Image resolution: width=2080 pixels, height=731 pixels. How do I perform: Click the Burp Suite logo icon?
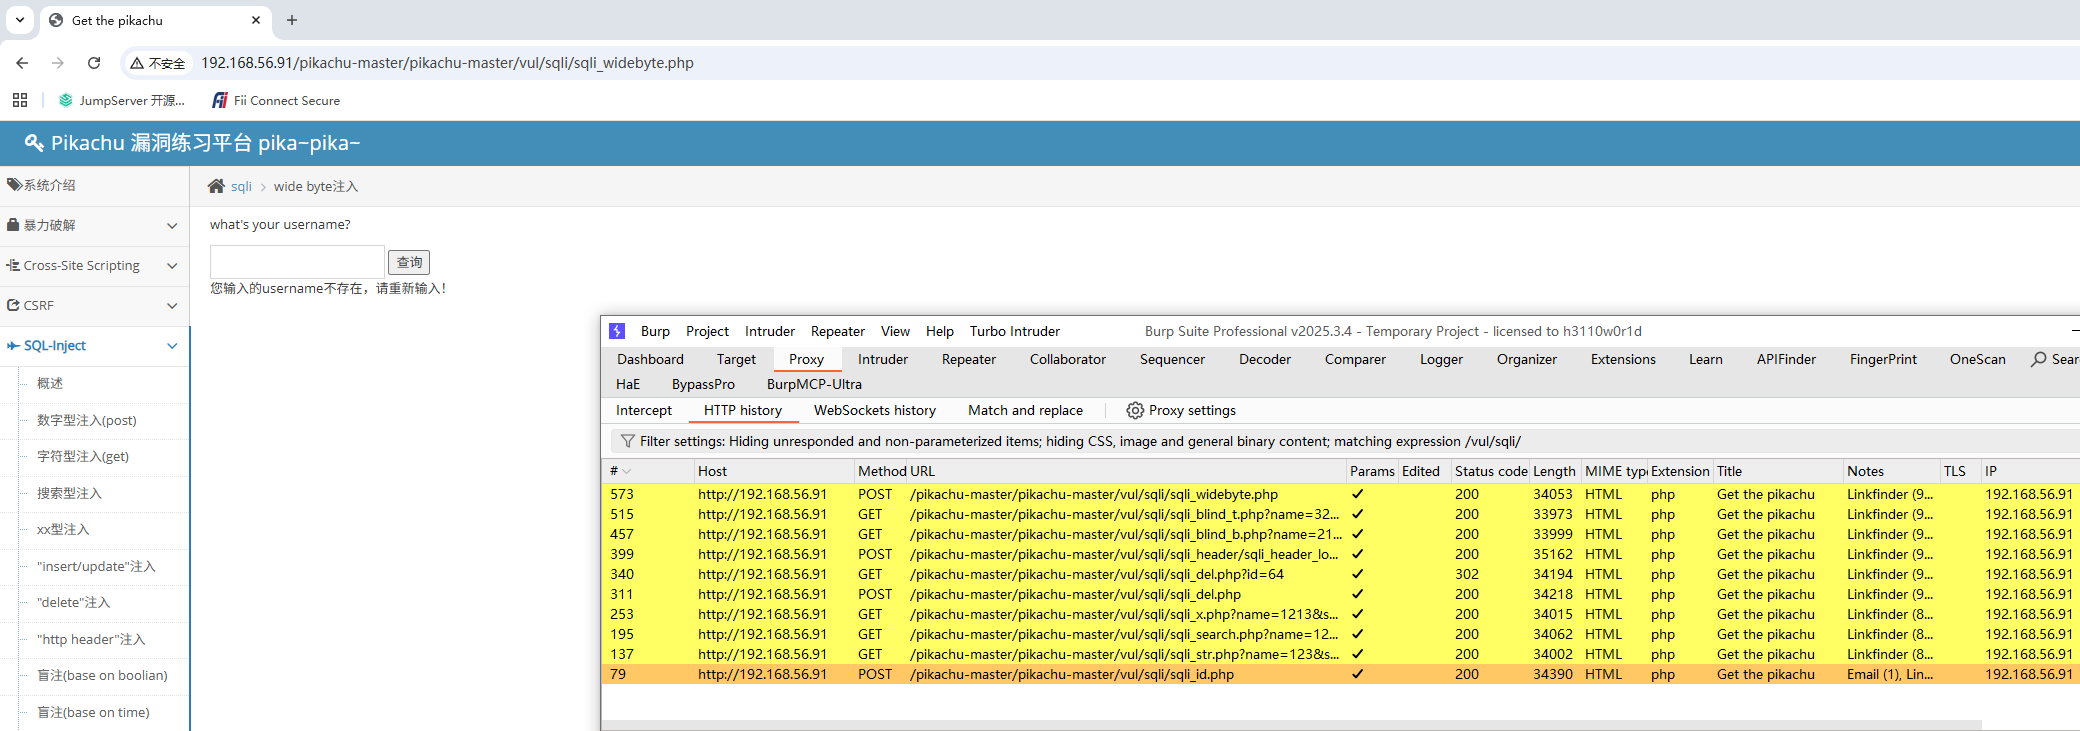[x=617, y=331]
